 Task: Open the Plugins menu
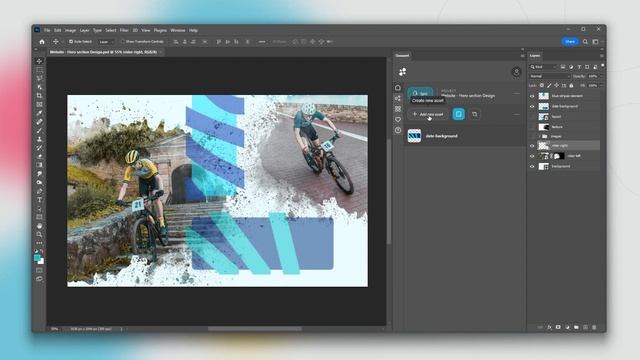tap(160, 30)
